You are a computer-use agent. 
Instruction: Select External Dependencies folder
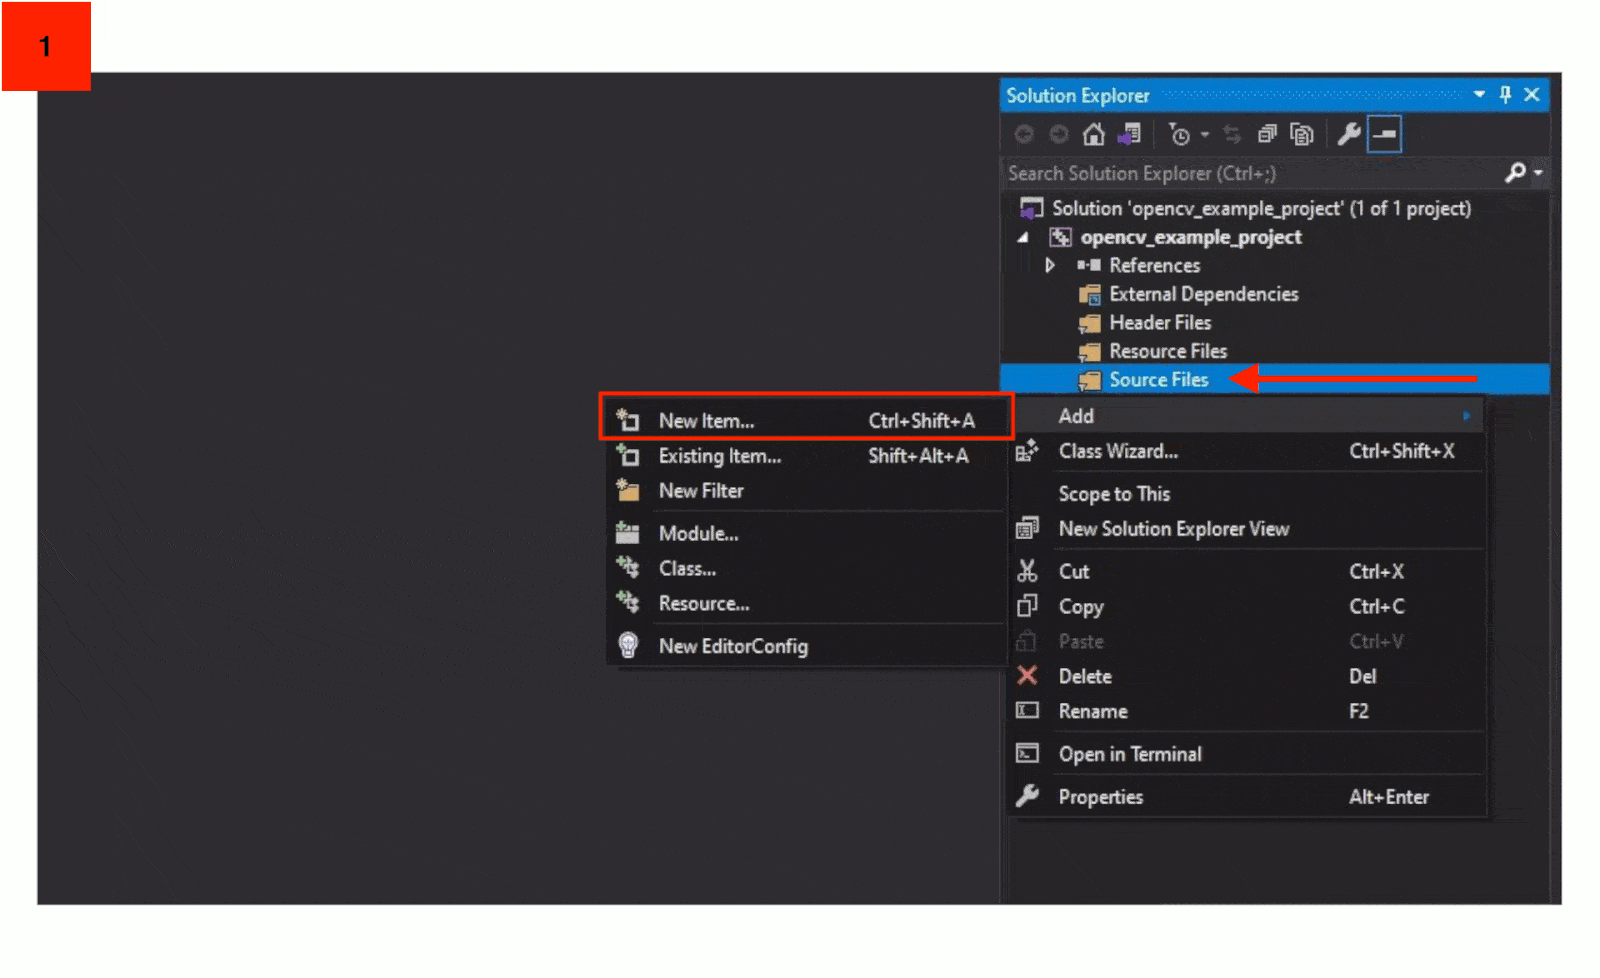point(1203,294)
